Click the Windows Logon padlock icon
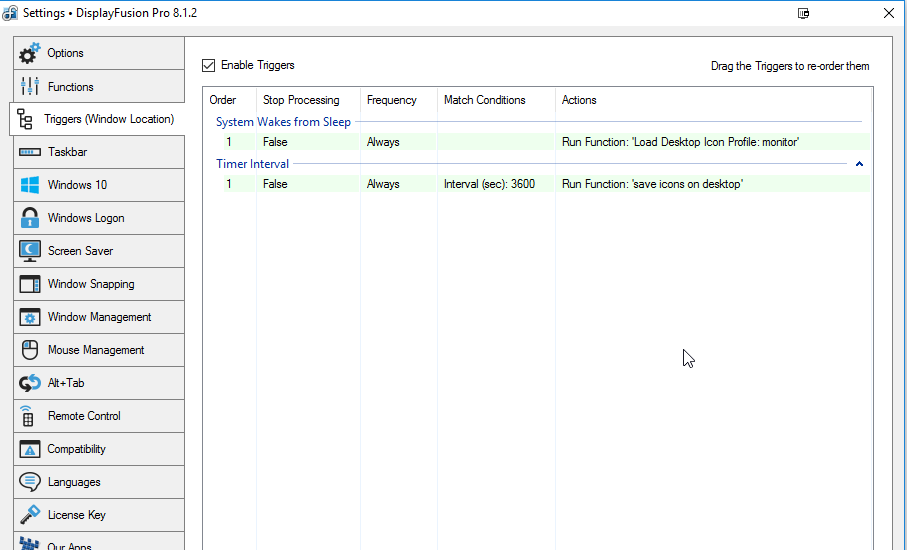The image size is (907, 550). [x=30, y=218]
